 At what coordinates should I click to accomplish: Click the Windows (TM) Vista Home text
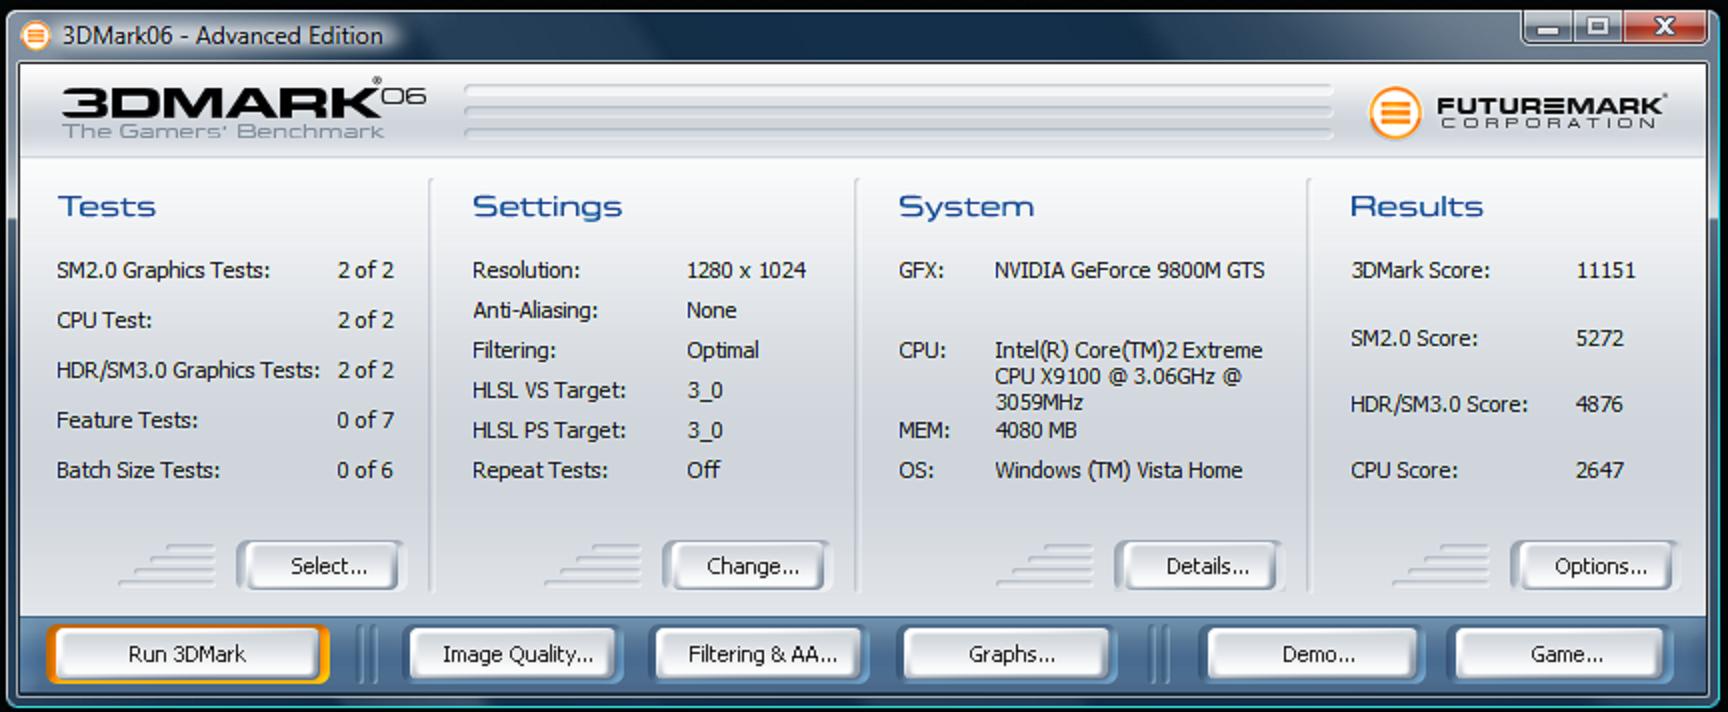click(x=1118, y=470)
